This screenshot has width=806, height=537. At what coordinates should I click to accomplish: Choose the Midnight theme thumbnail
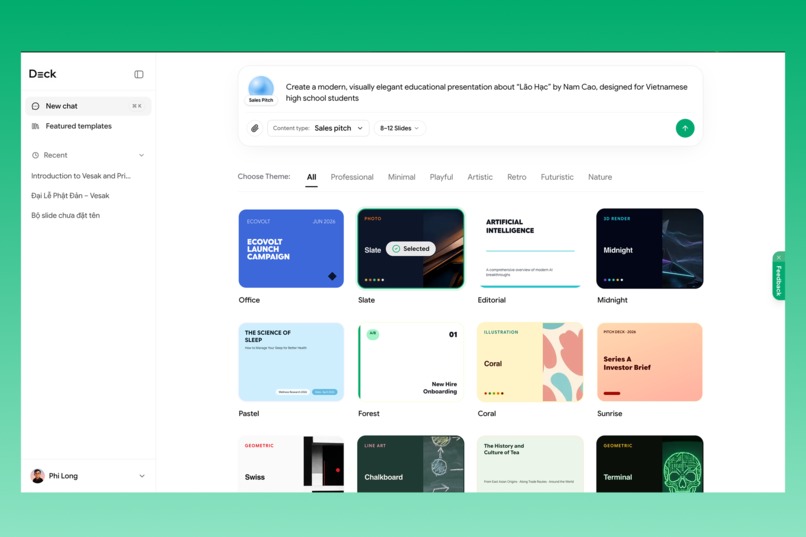(650, 248)
